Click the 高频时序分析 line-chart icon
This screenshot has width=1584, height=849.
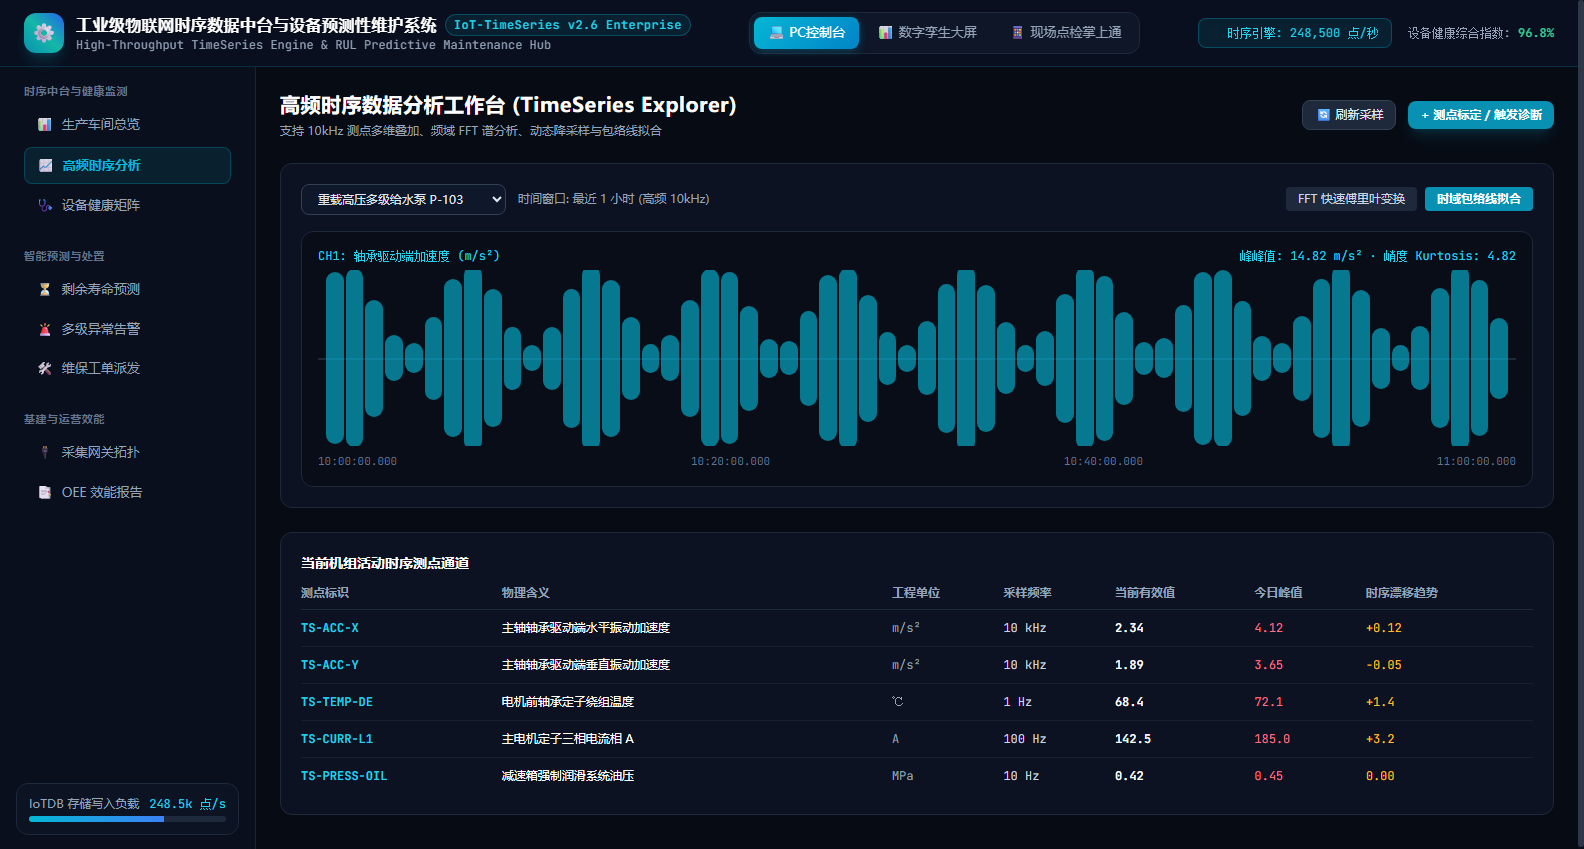pyautogui.click(x=45, y=166)
